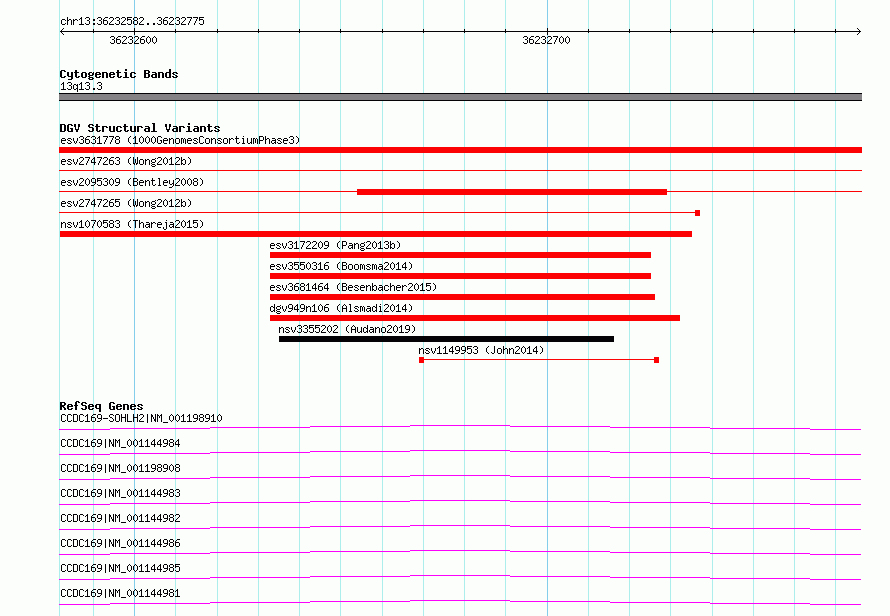Screen dimensions: 890x616
Task: Click the red end marker of esv2747265
Action: pos(698,213)
